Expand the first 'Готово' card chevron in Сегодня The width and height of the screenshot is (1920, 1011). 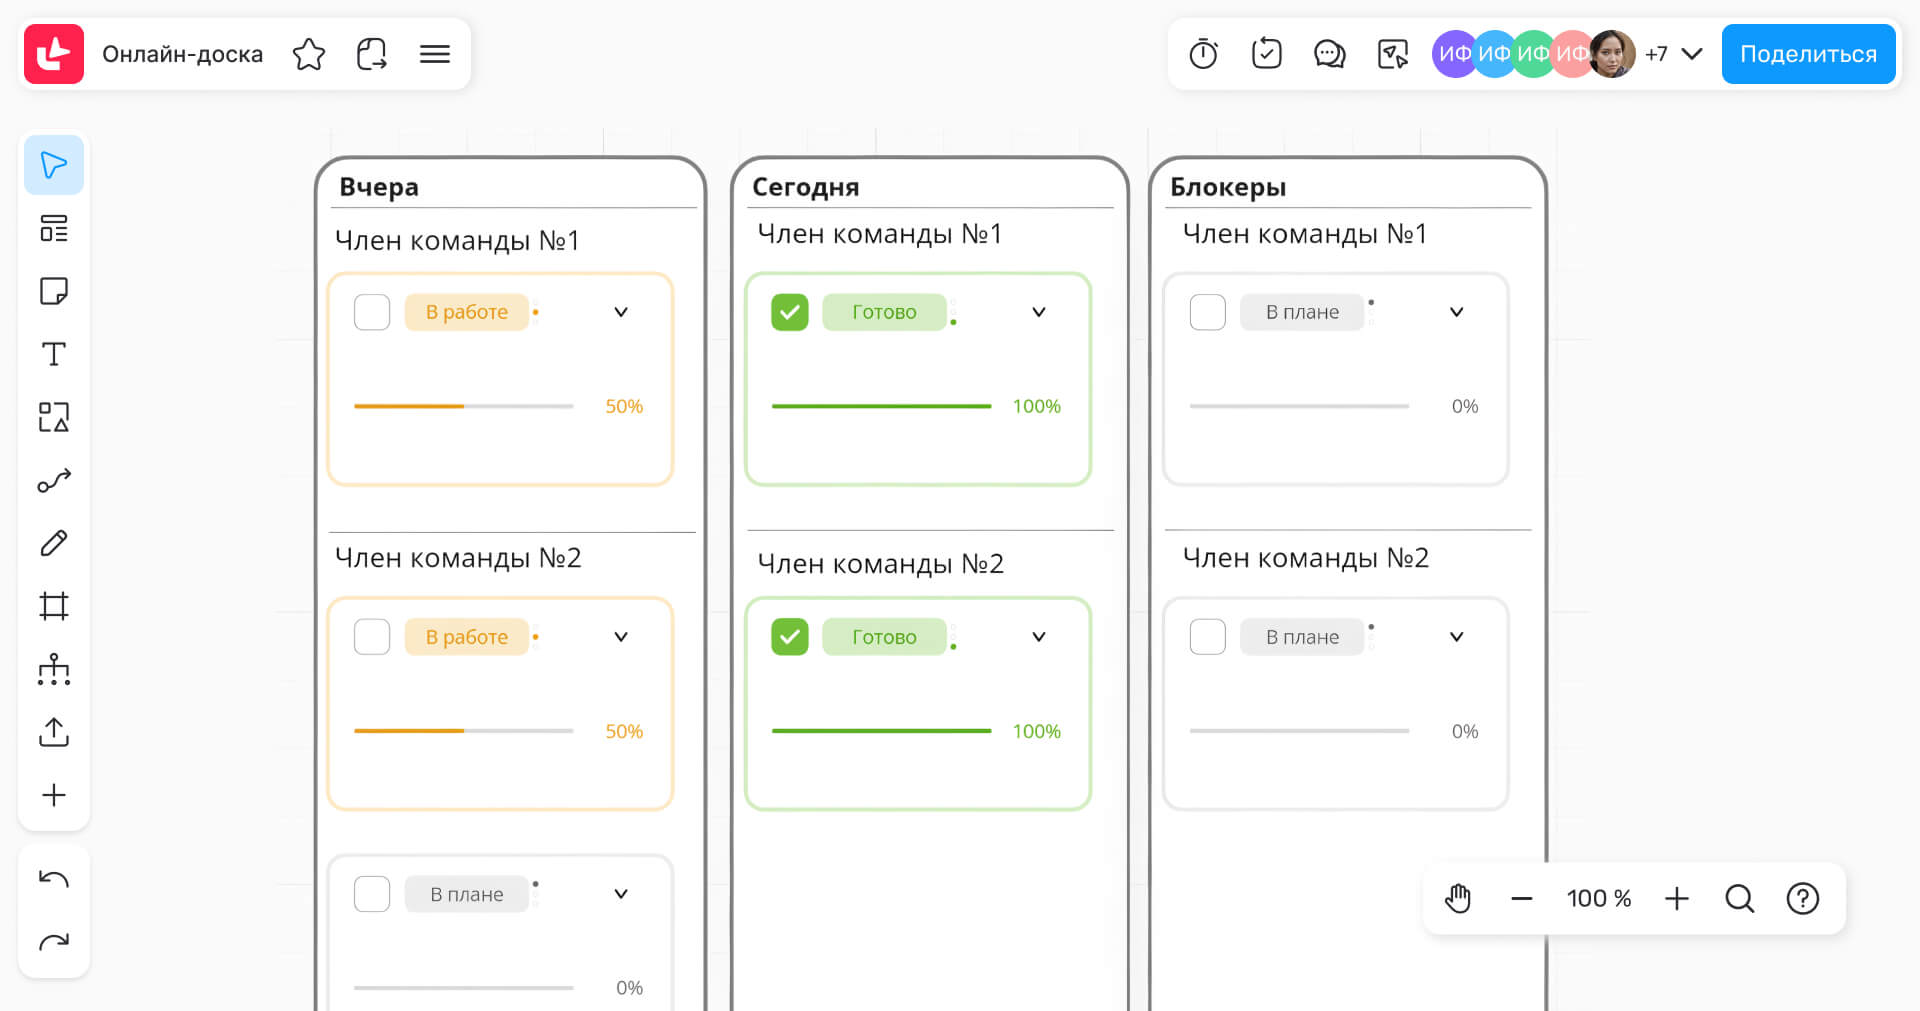click(x=1039, y=312)
